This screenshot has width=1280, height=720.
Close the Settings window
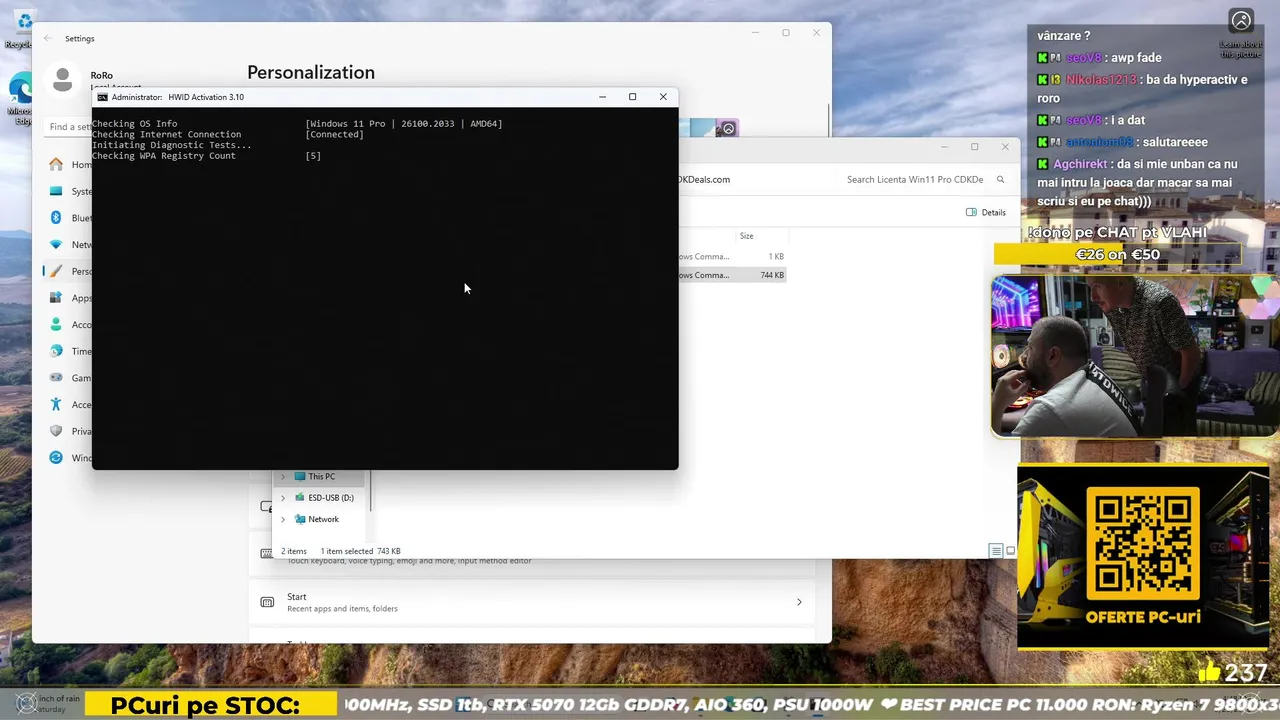coord(816,33)
